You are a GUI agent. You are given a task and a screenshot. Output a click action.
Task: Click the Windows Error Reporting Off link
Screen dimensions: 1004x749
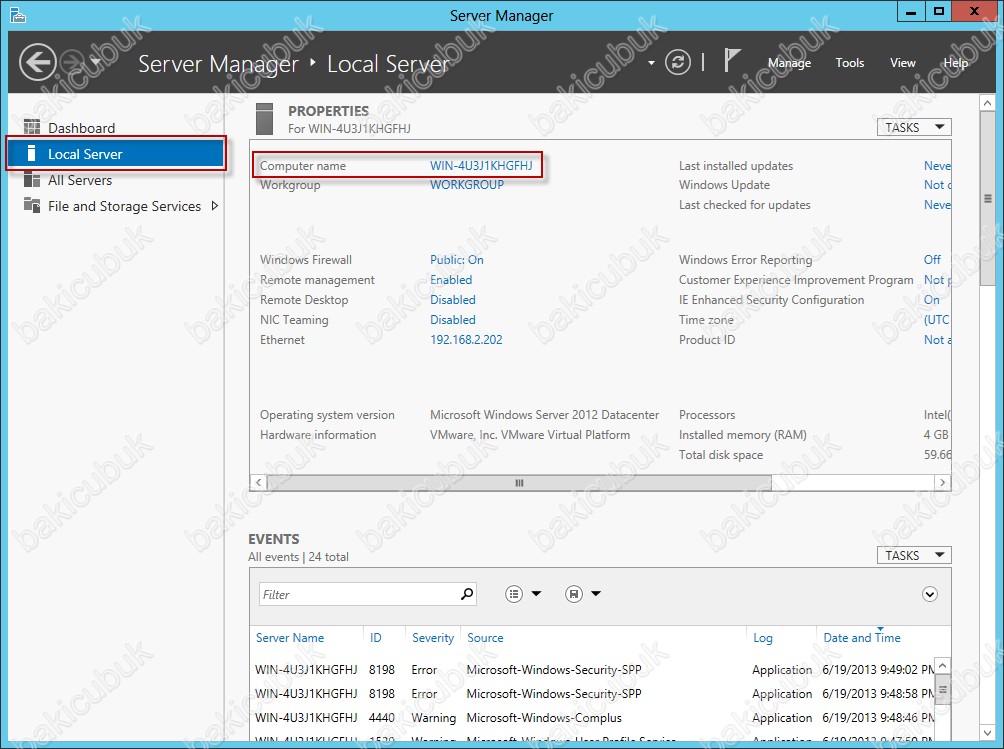click(x=932, y=260)
